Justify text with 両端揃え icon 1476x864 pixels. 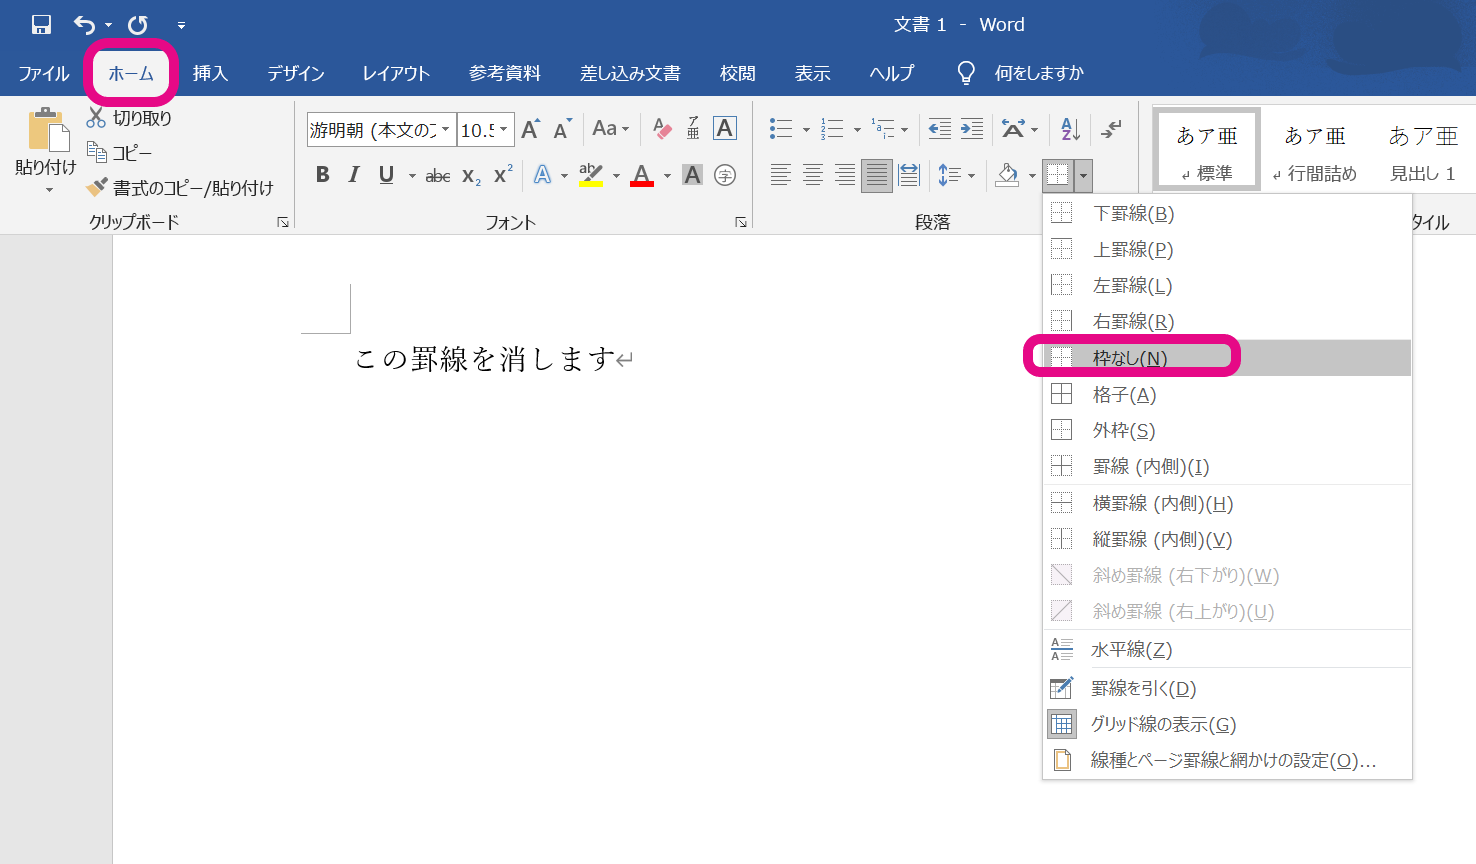876,175
